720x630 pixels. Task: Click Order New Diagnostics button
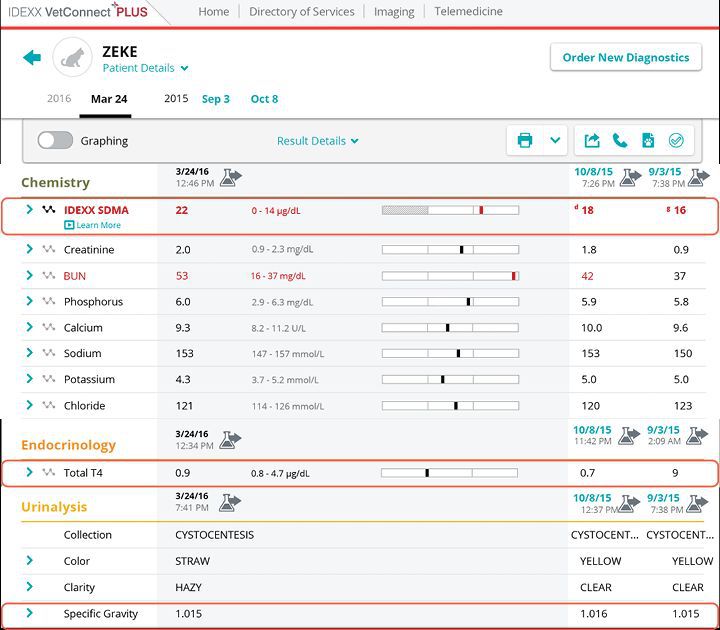(625, 58)
